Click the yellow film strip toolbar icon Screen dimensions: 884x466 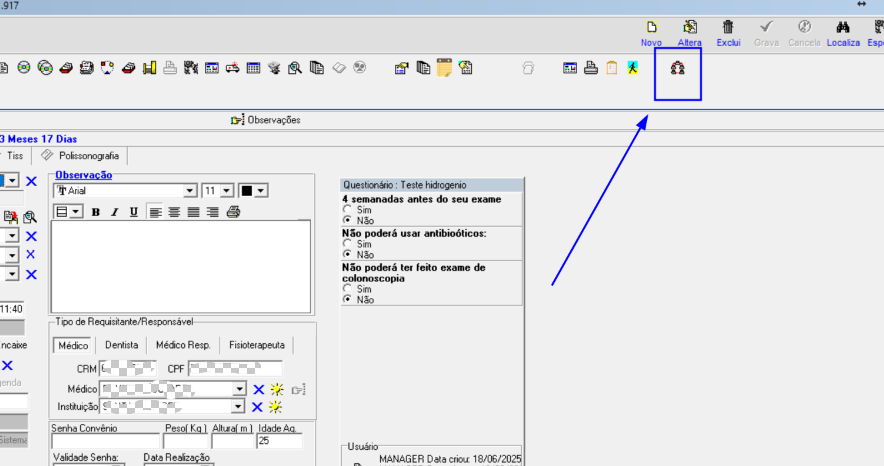149,68
